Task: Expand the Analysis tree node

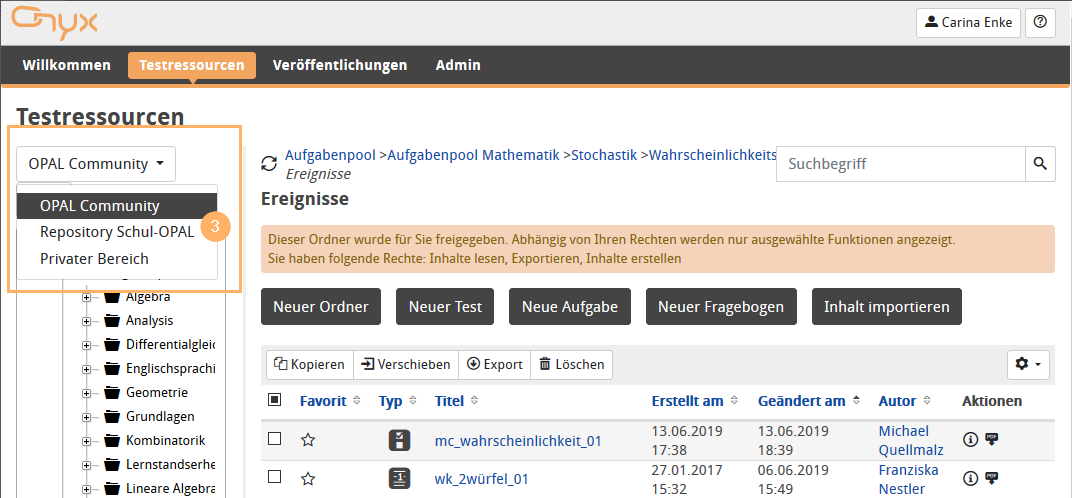Action: tap(86, 322)
